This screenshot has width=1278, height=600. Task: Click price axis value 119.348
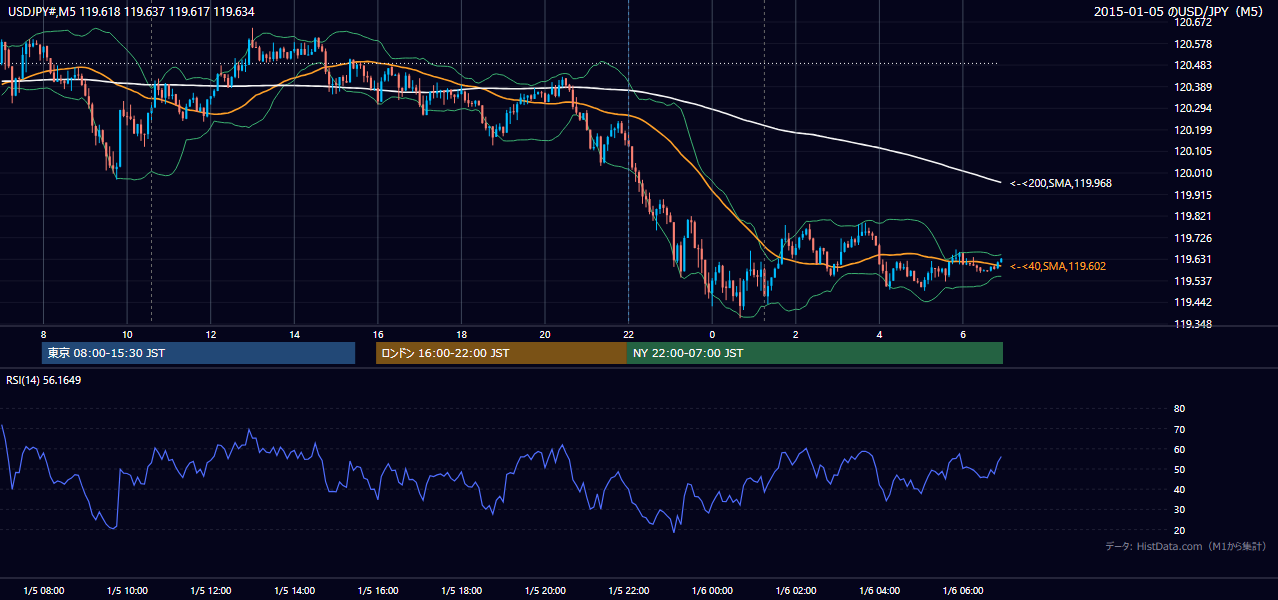(x=1193, y=324)
